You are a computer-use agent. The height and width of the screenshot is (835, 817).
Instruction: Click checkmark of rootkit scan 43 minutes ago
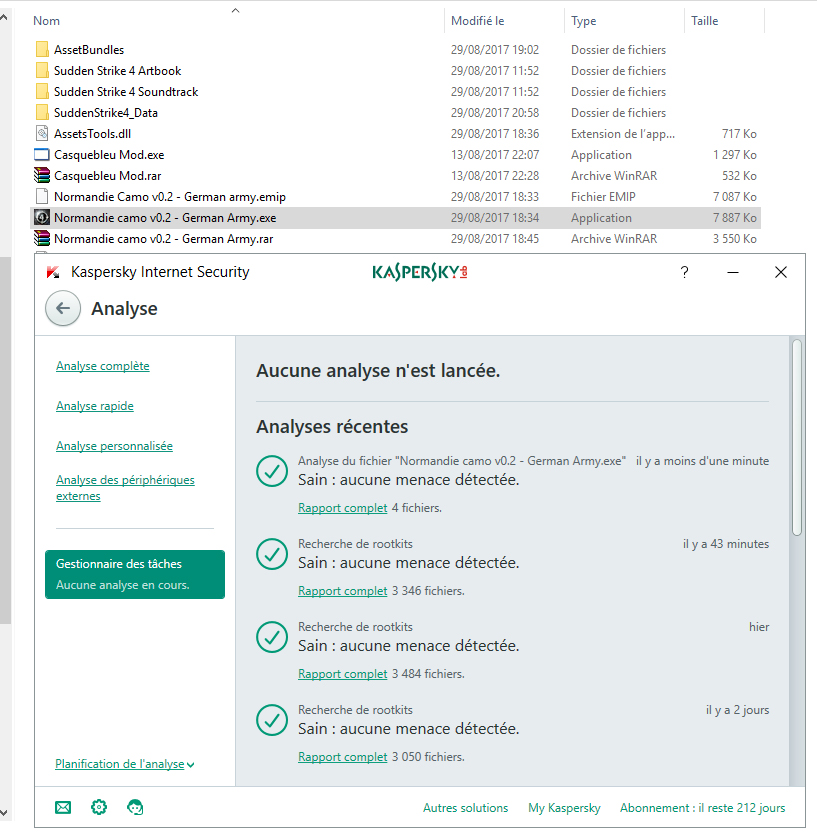272,554
